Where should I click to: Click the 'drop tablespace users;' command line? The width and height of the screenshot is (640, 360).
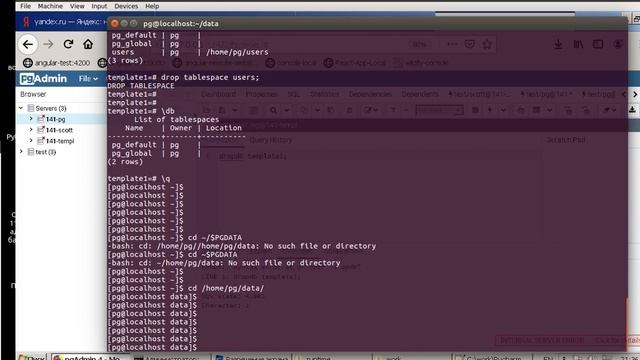[x=183, y=77]
